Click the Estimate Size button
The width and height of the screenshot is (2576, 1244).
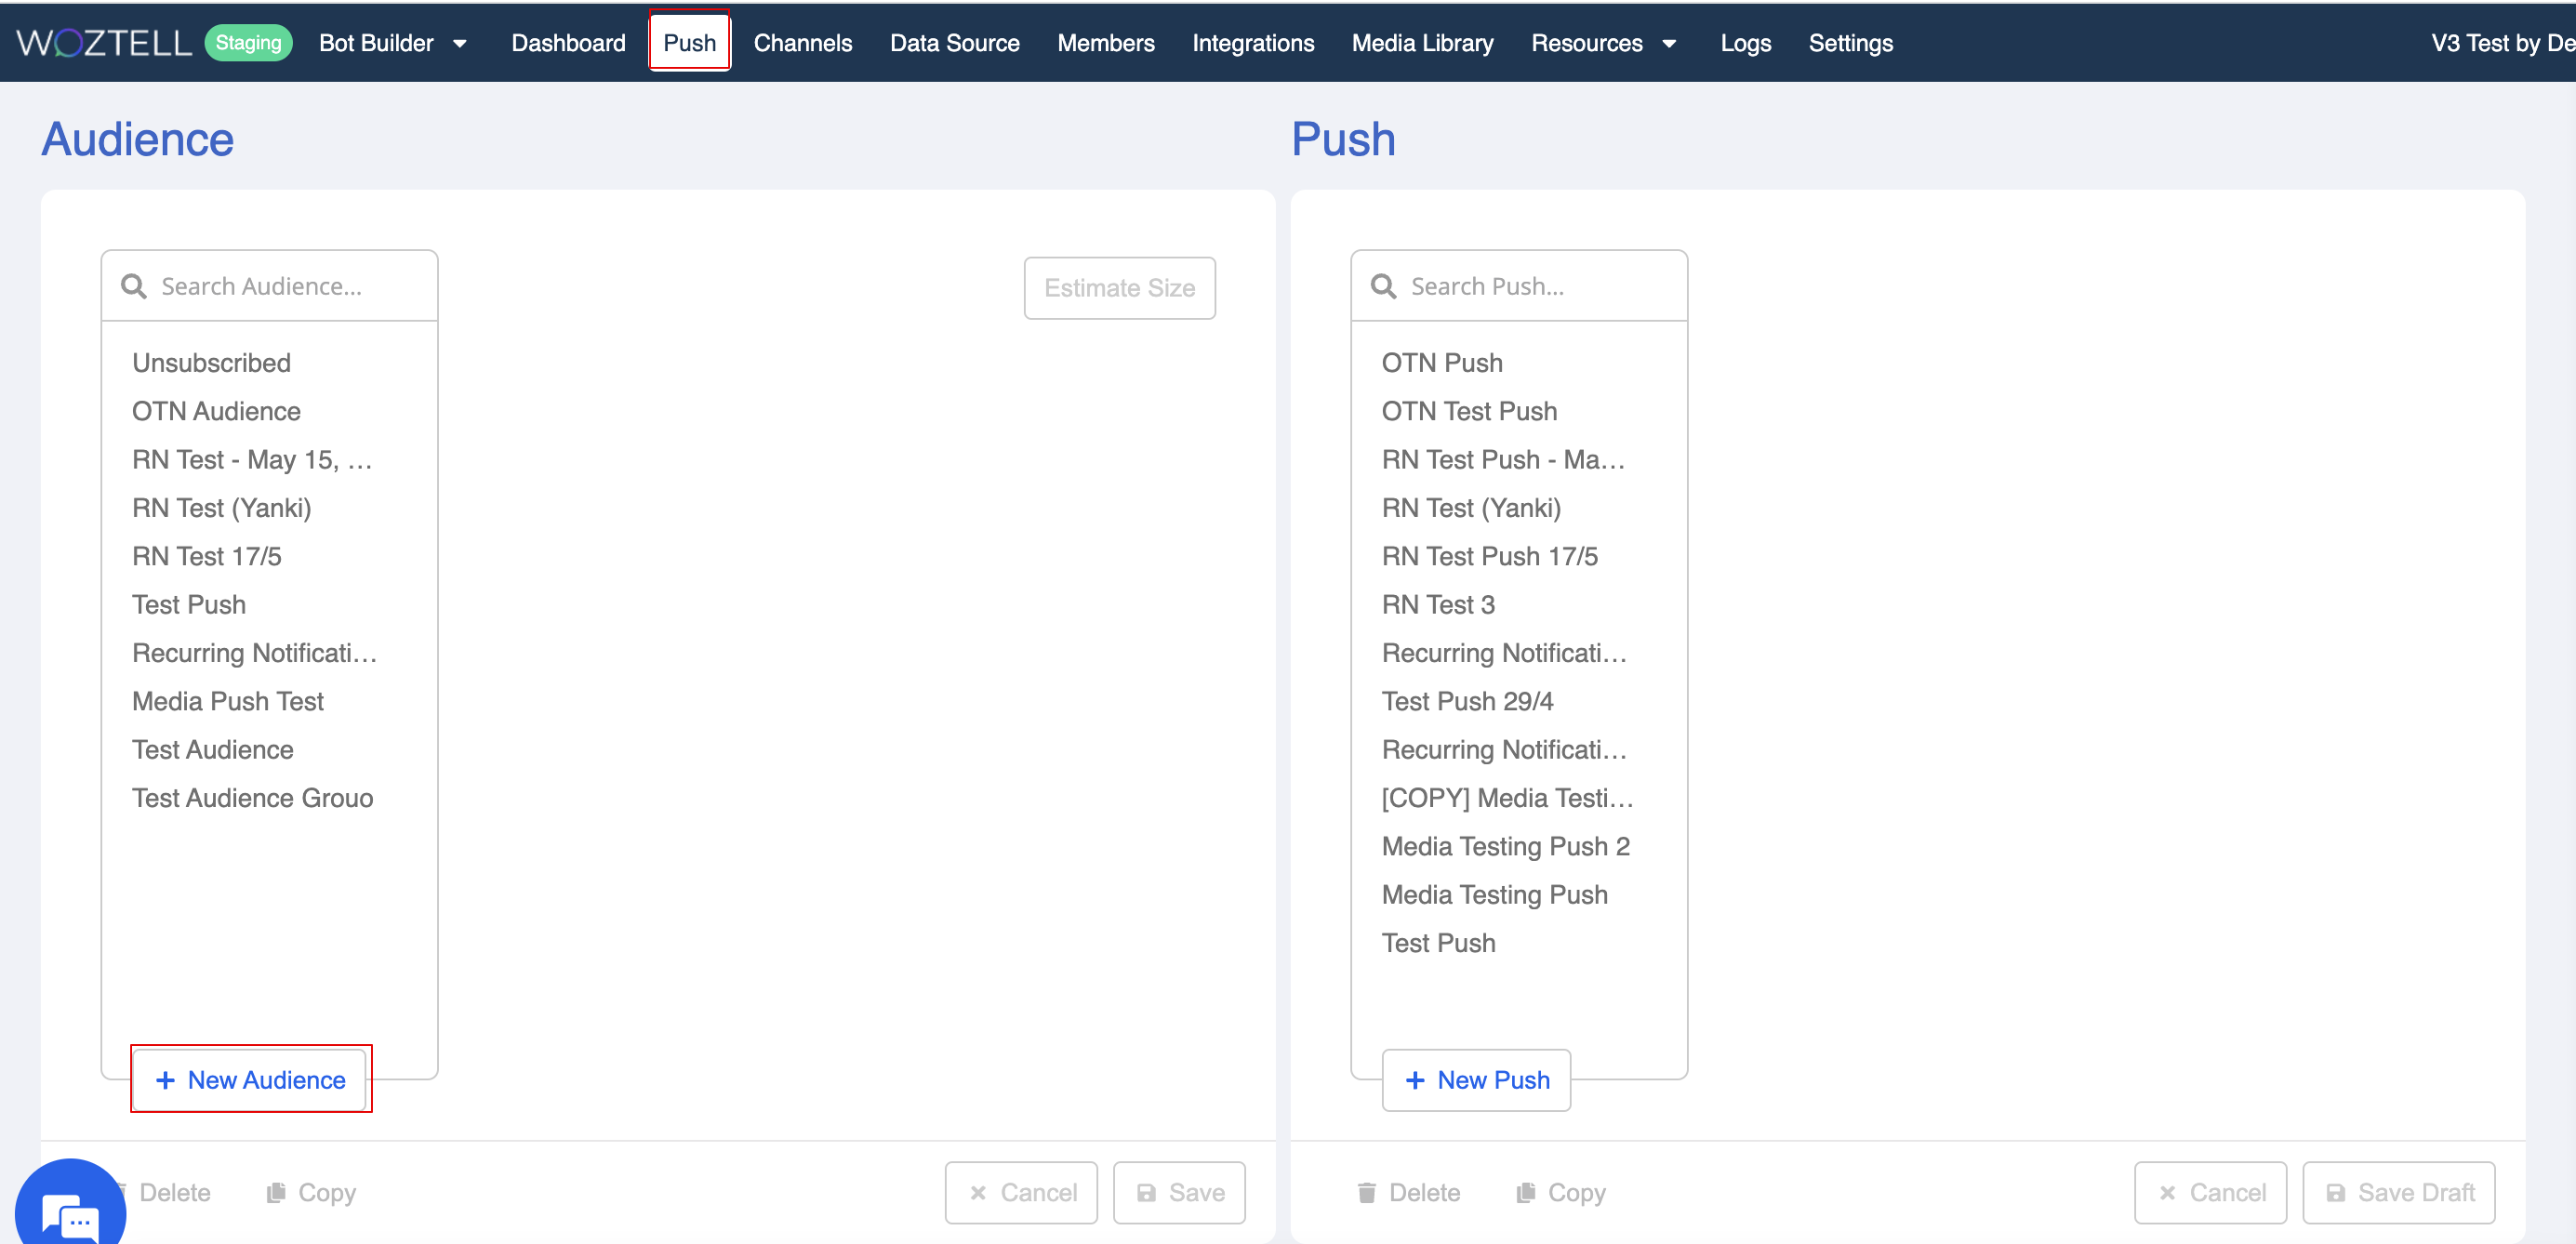click(x=1119, y=288)
